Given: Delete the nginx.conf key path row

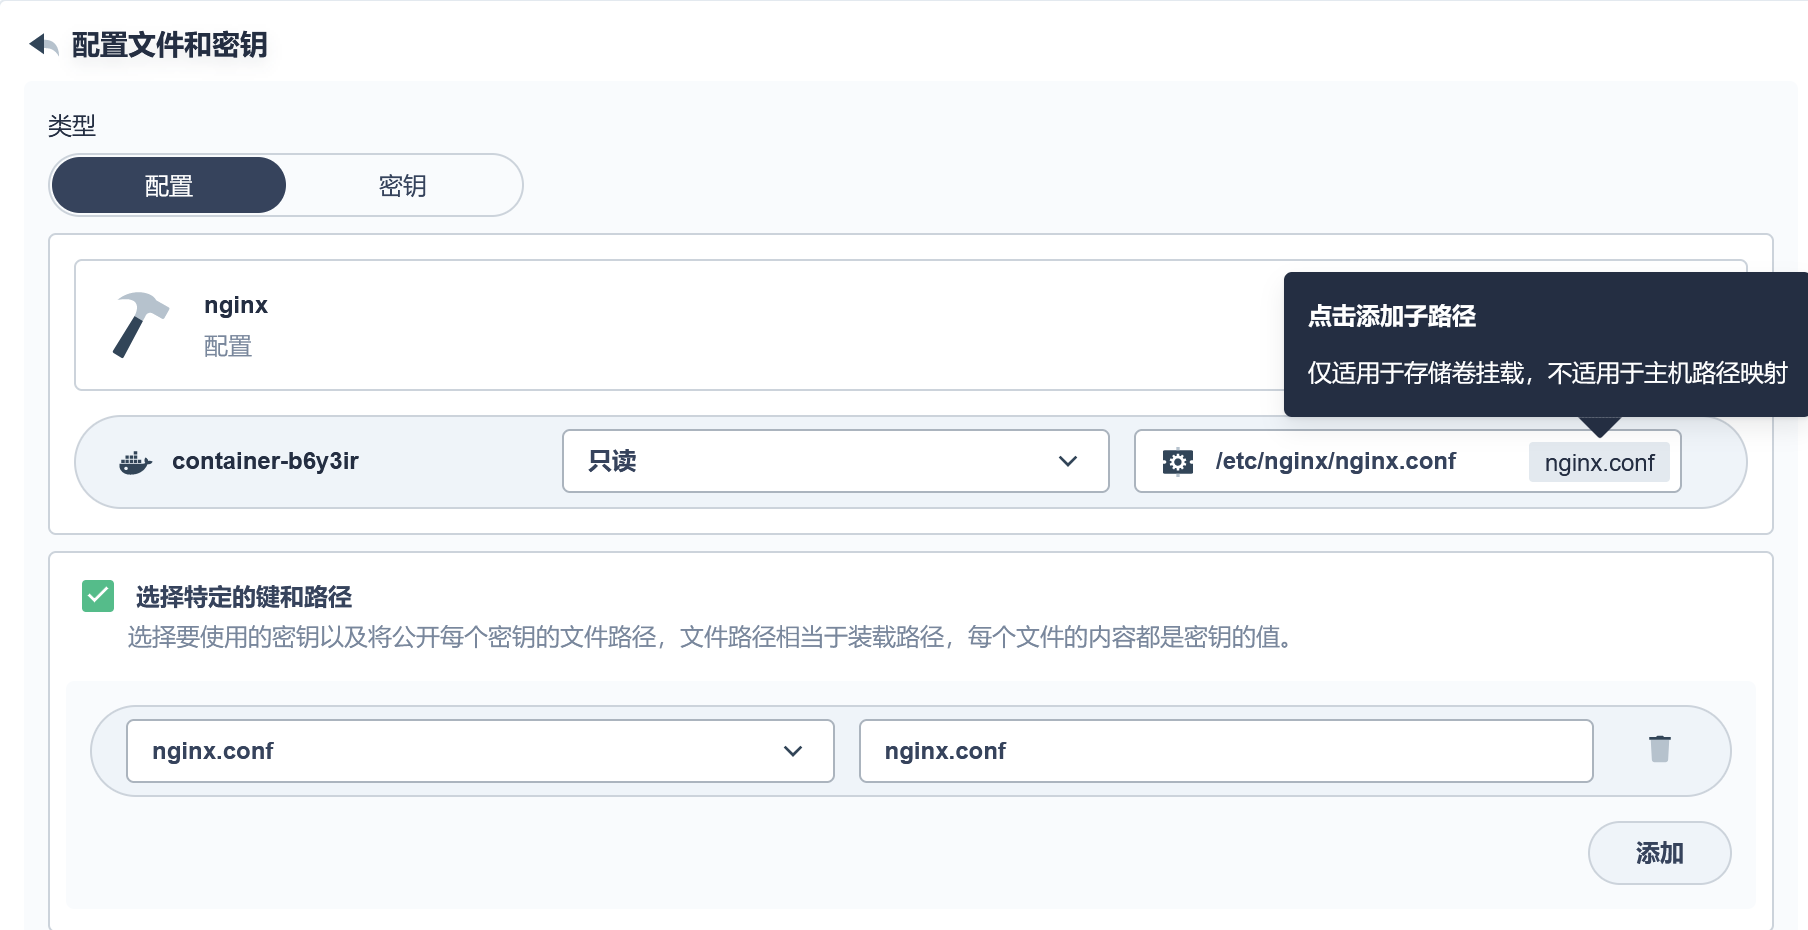Looking at the screenshot, I should point(1660,749).
